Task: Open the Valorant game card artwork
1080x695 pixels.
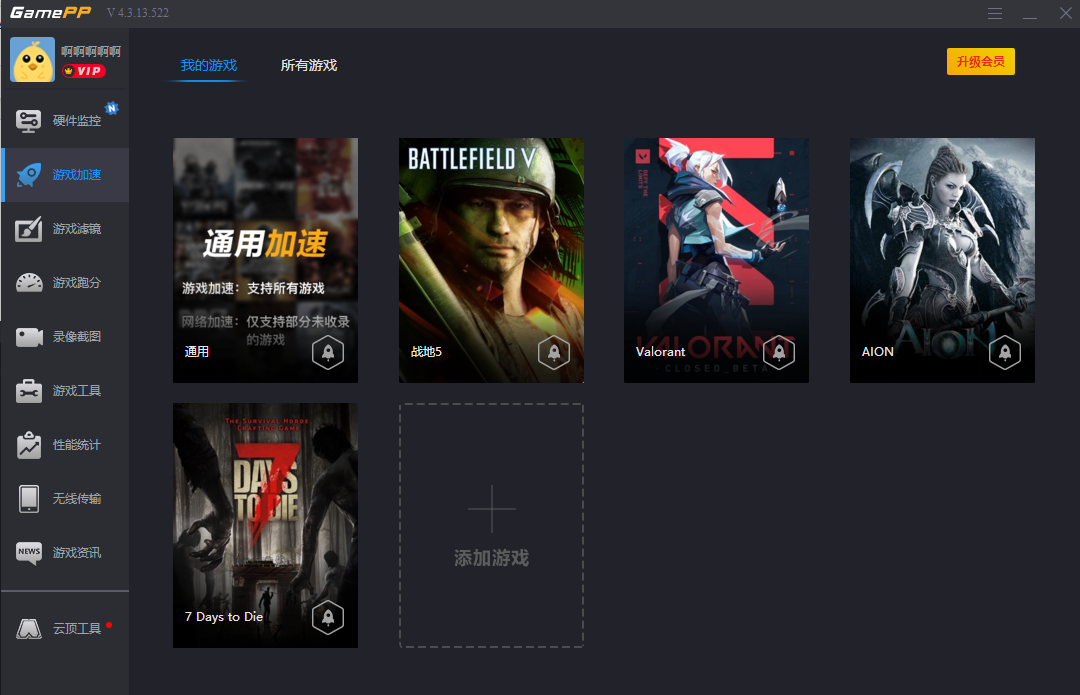Action: (x=716, y=260)
